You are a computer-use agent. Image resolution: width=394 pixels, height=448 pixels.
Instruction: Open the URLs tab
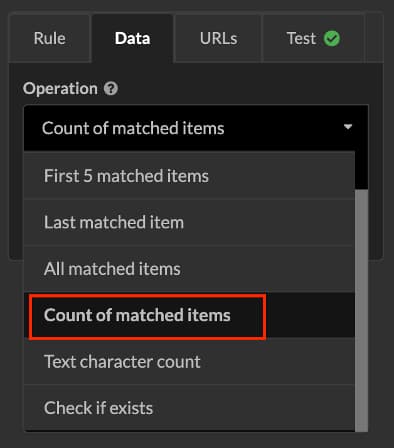point(218,38)
